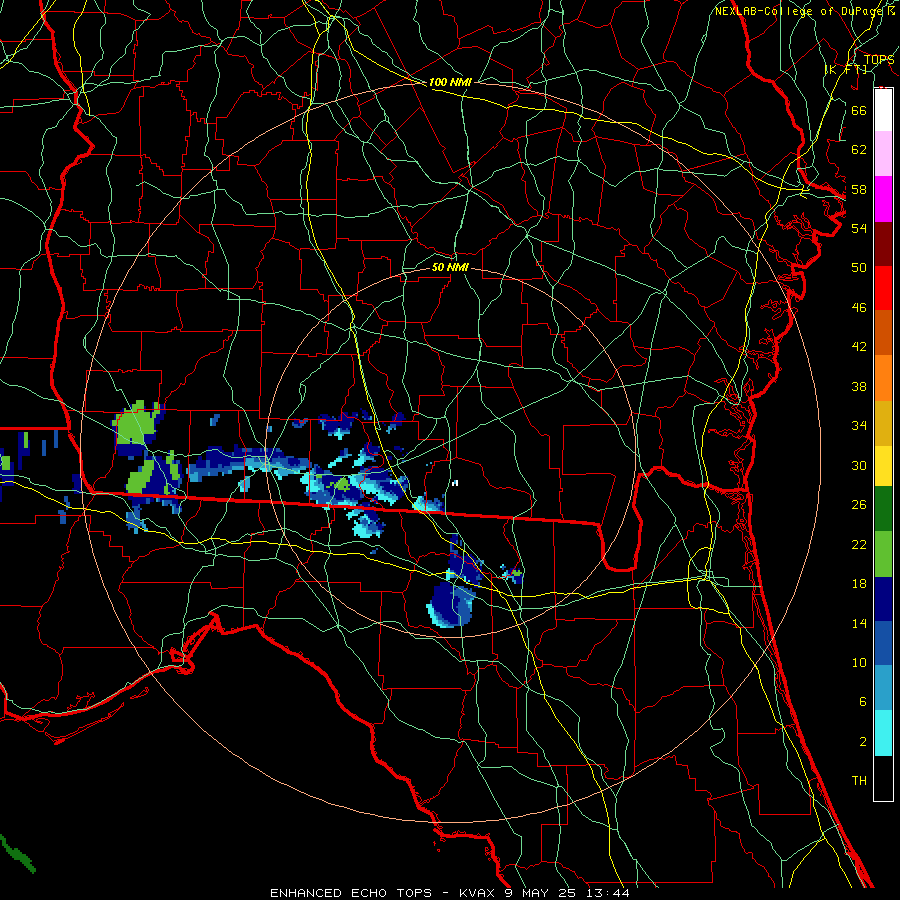Click the '50 NMI' range ring label
This screenshot has height=900, width=900.
450,267
